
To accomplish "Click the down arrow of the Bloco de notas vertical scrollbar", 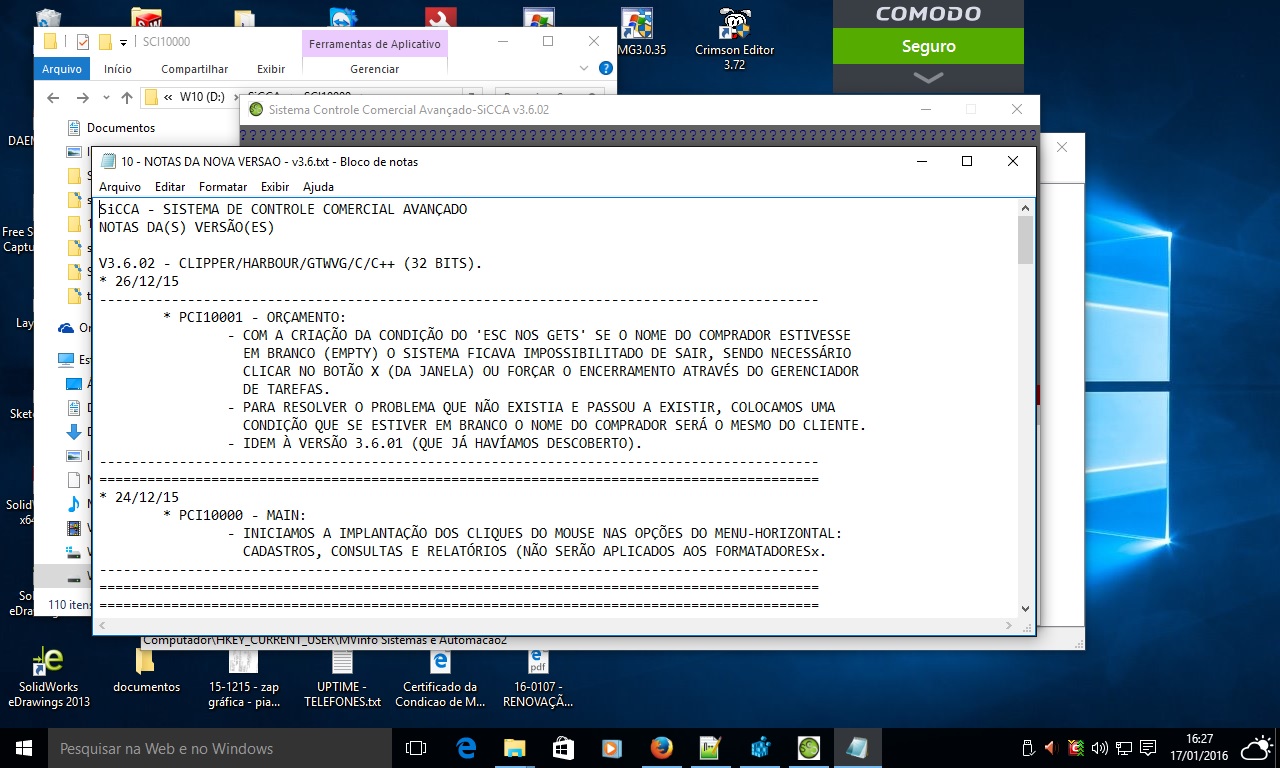I will pos(1025,608).
